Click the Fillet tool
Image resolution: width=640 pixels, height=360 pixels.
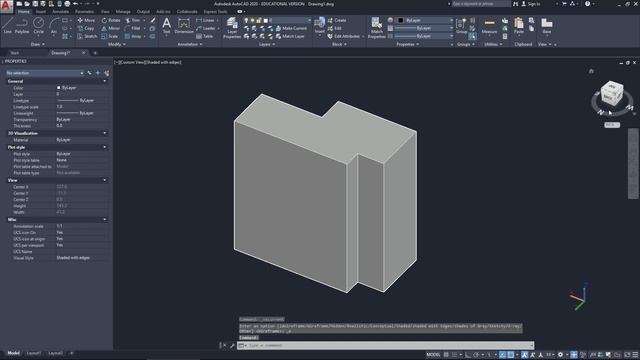133,28
